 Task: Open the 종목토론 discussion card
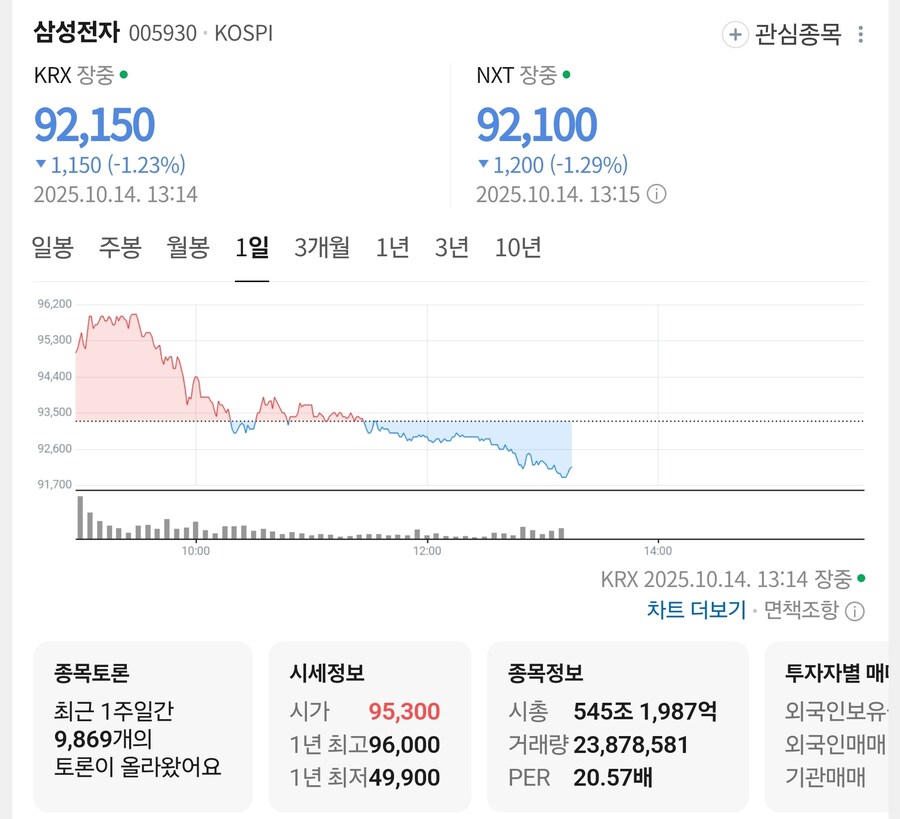tap(142, 725)
